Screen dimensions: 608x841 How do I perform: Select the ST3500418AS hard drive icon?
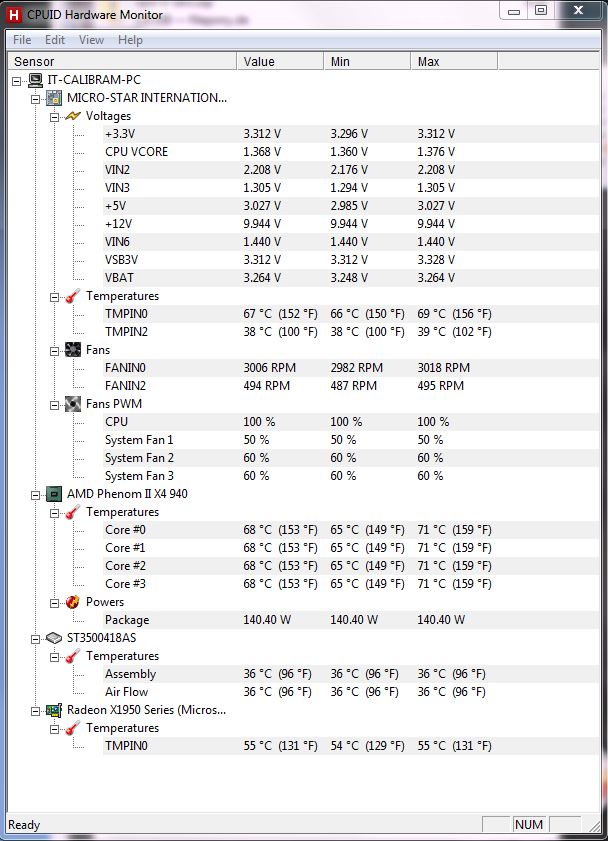coord(54,638)
